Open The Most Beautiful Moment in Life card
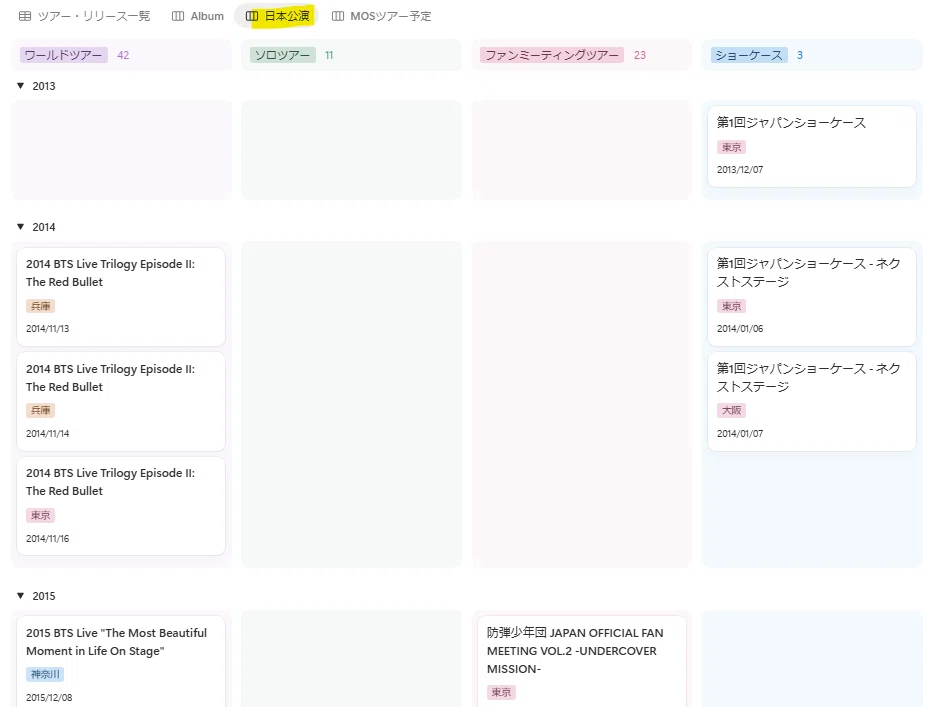Screen dimensions: 925x707 tap(121, 662)
